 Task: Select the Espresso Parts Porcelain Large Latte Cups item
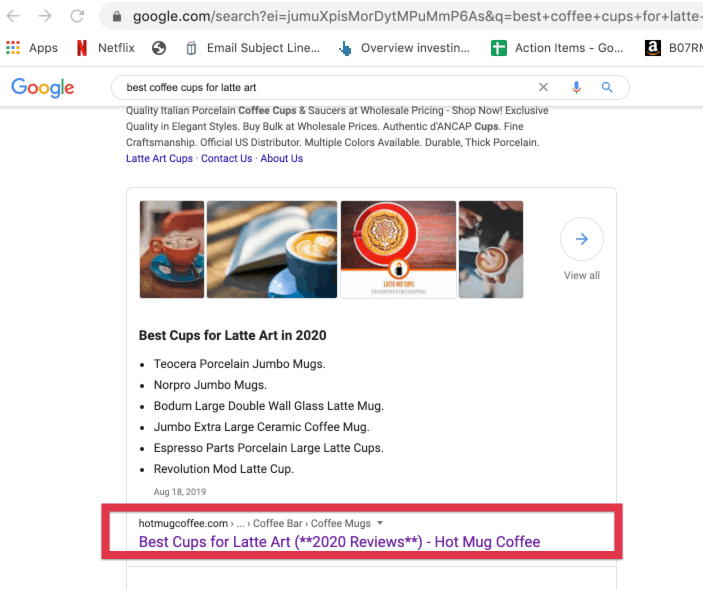pos(269,448)
